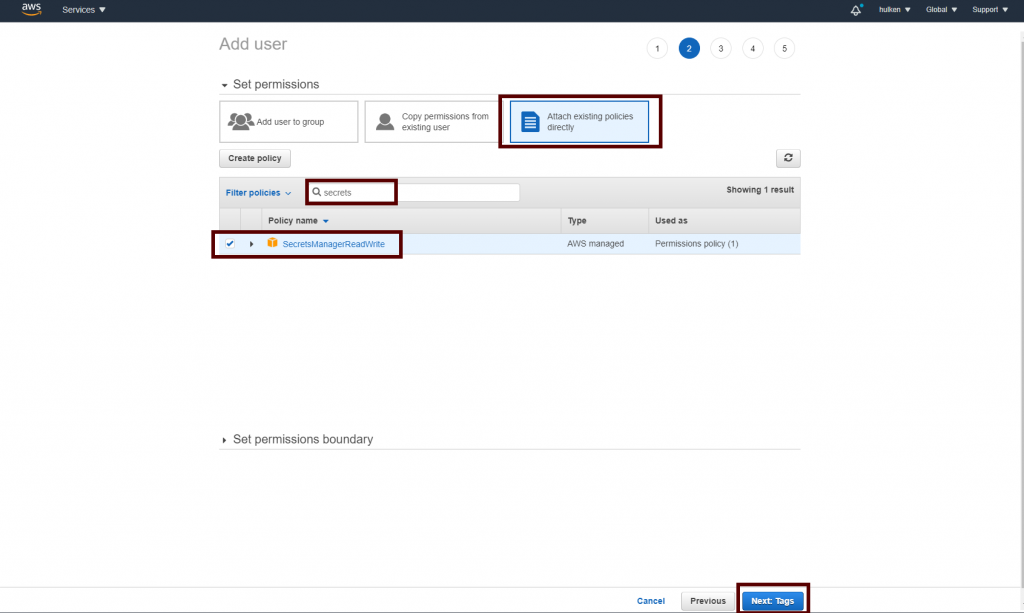Expand the SecretsManagerReadWrite policy row details

click(x=251, y=244)
